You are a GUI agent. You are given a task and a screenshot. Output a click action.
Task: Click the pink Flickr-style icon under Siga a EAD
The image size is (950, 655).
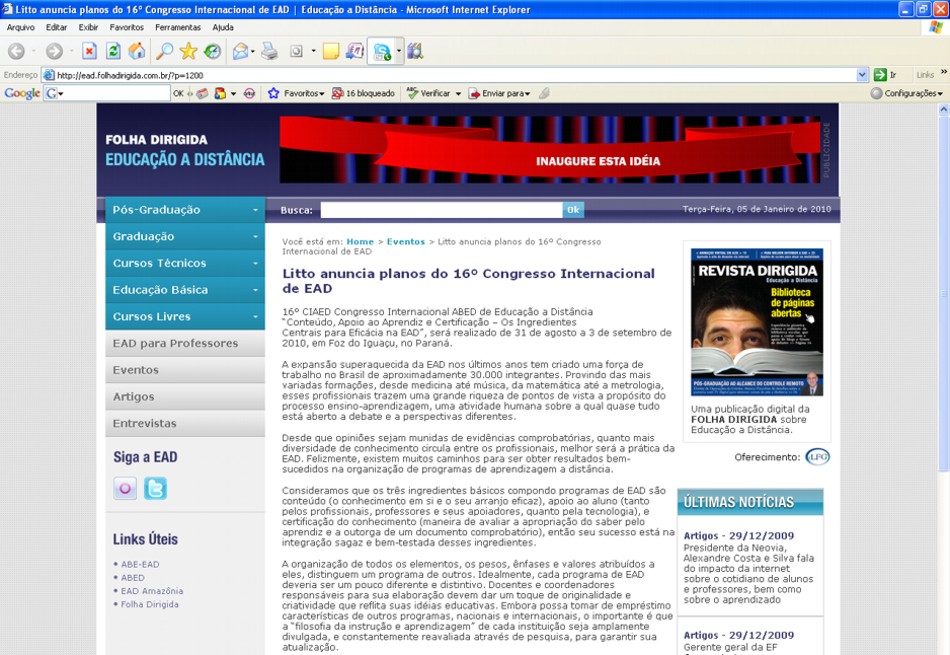coord(125,488)
